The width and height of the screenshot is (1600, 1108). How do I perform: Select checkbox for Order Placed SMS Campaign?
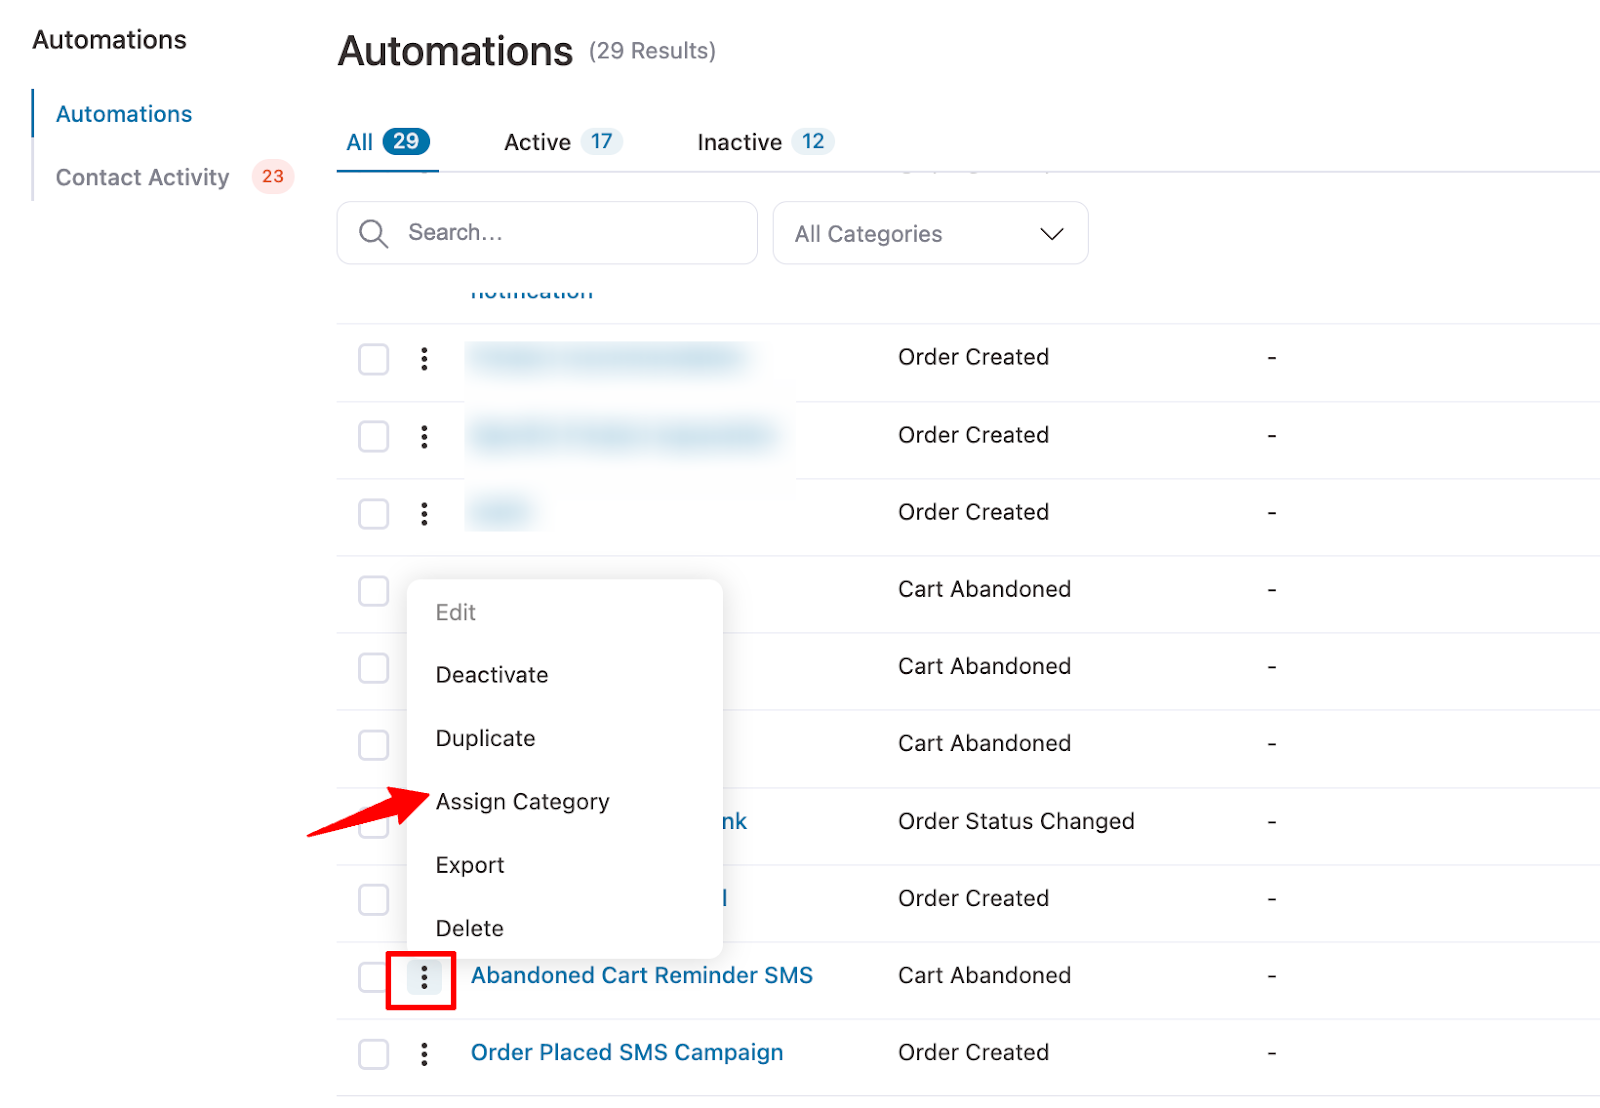coord(373,1054)
